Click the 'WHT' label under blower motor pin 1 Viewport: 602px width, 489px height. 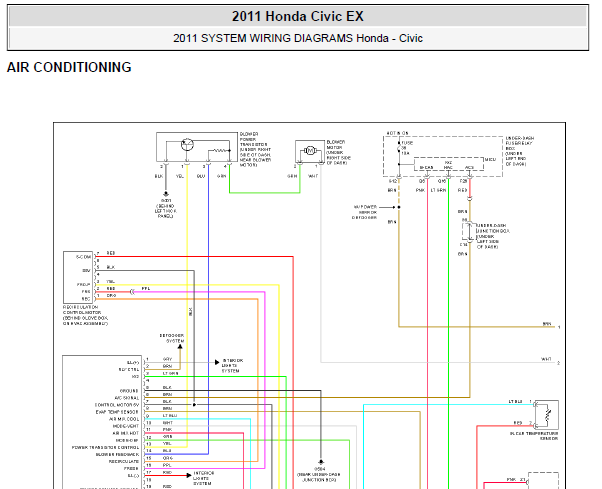click(x=313, y=176)
